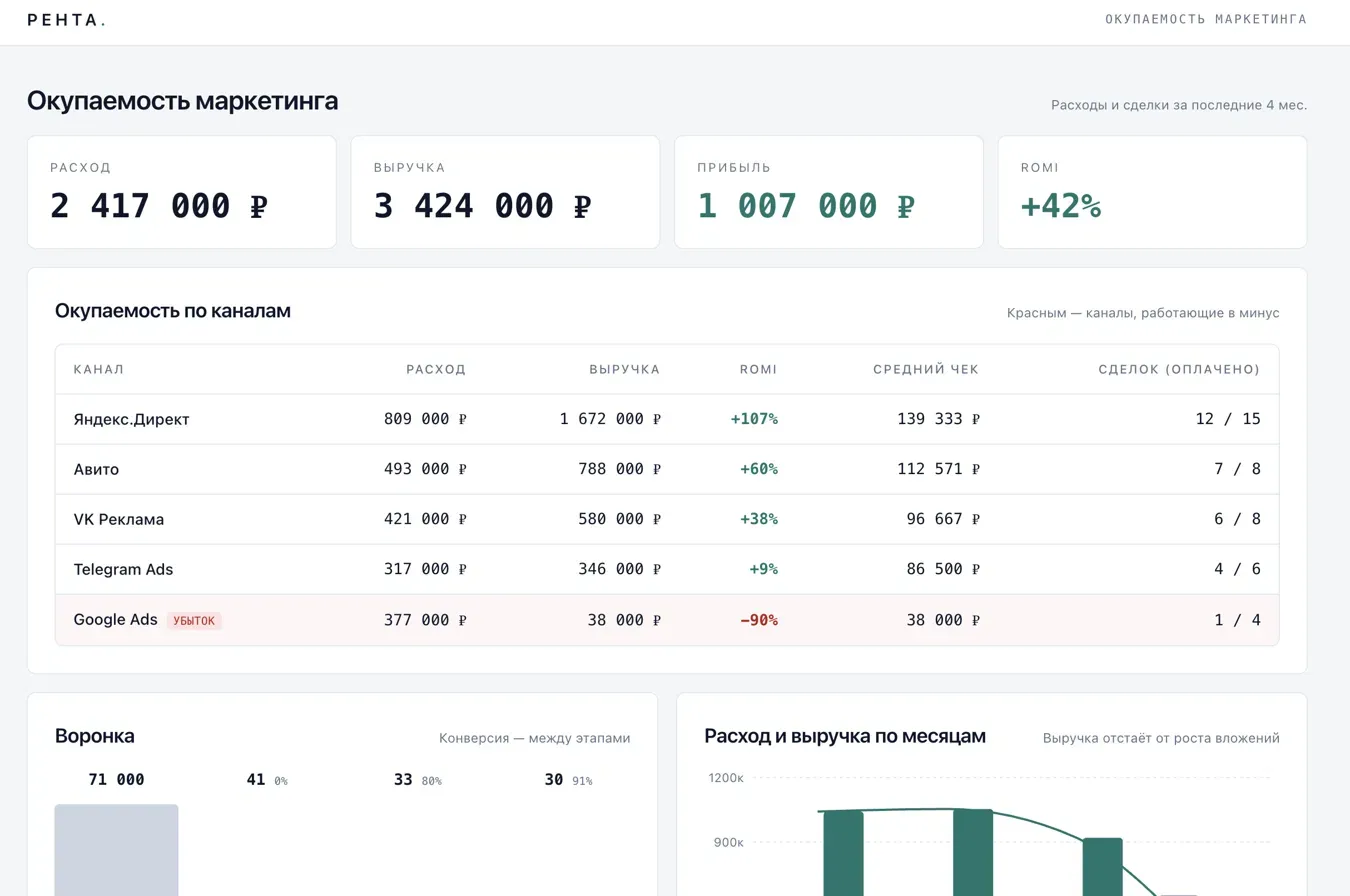The width and height of the screenshot is (1350, 896).
Task: Click the first green bar in monthly chart
Action: 843,853
